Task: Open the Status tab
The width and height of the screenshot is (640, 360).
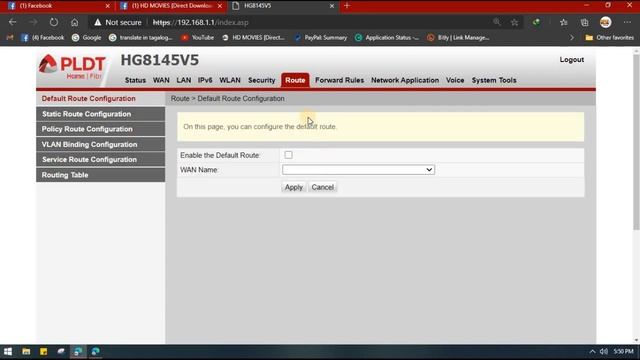Action: point(135,80)
